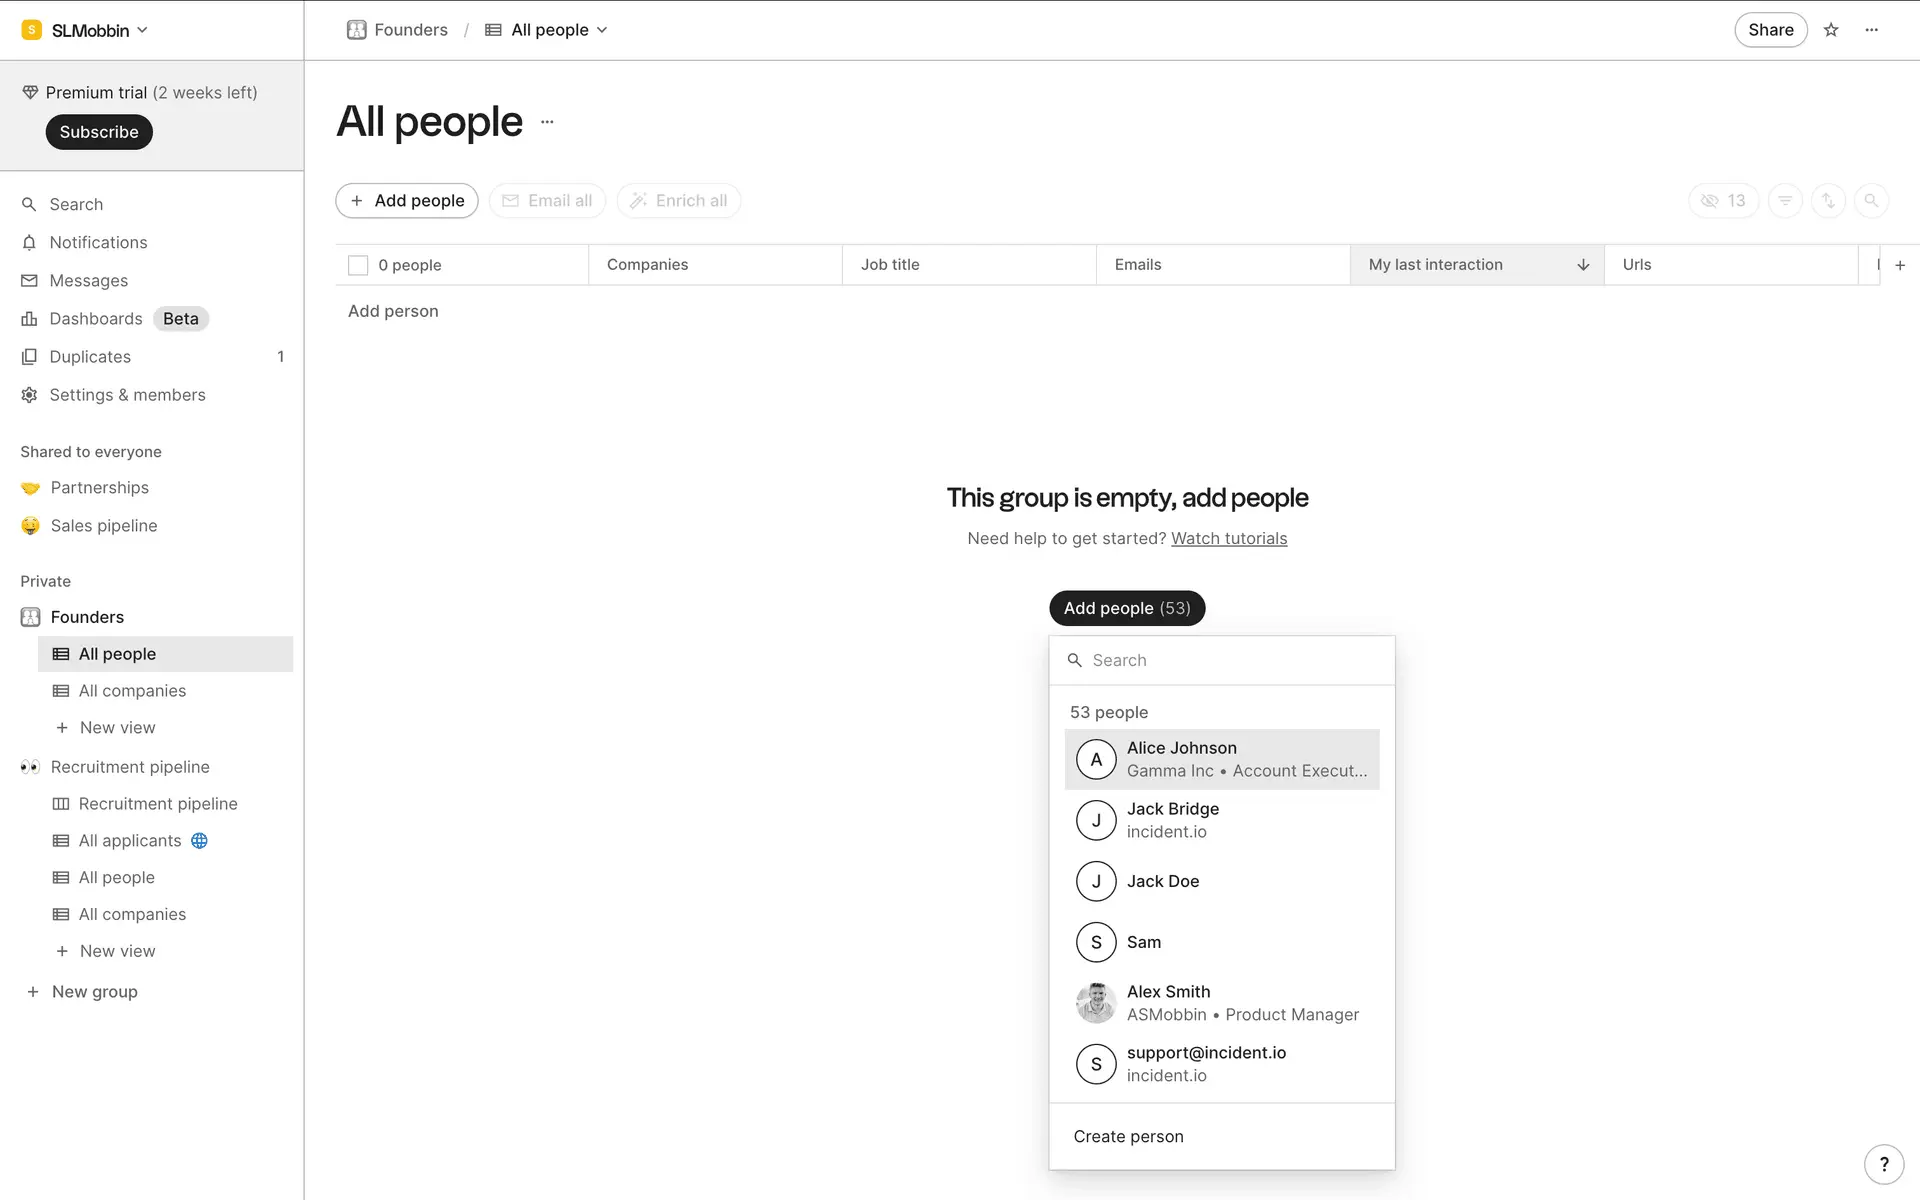
Task: Select Alice Johnson from the people list
Action: (x=1221, y=759)
